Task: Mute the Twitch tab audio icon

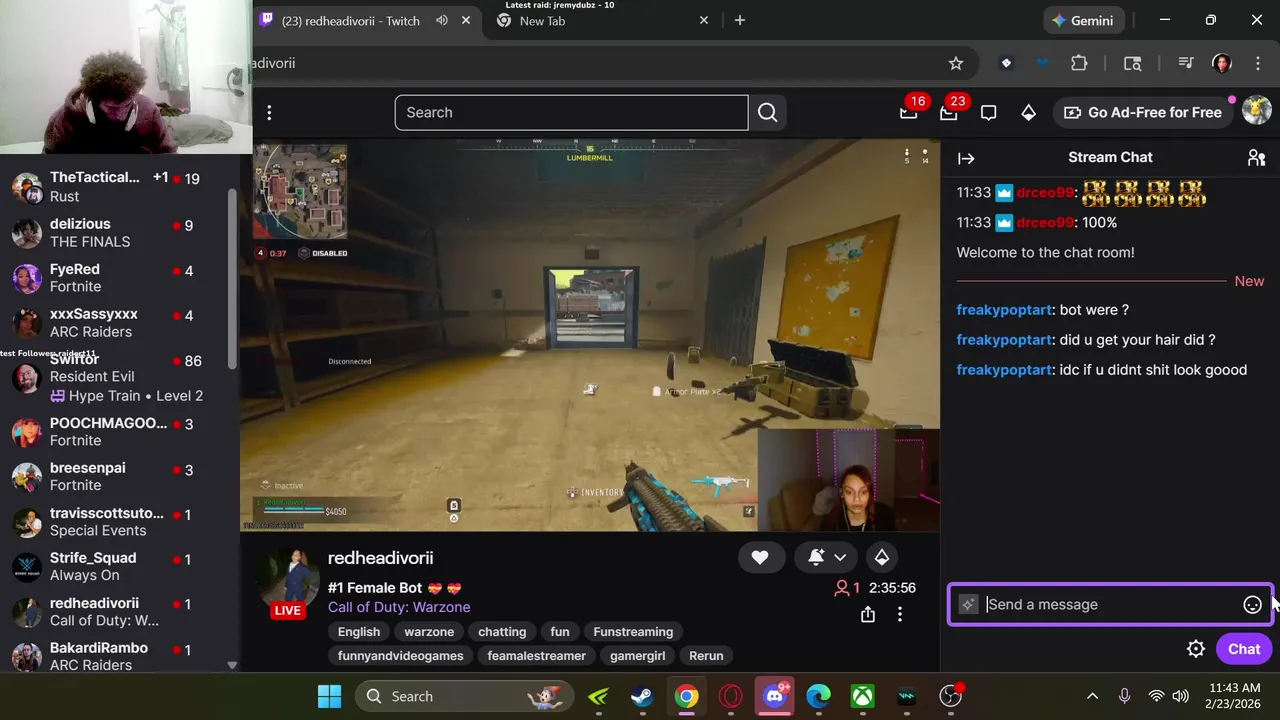Action: coord(442,20)
